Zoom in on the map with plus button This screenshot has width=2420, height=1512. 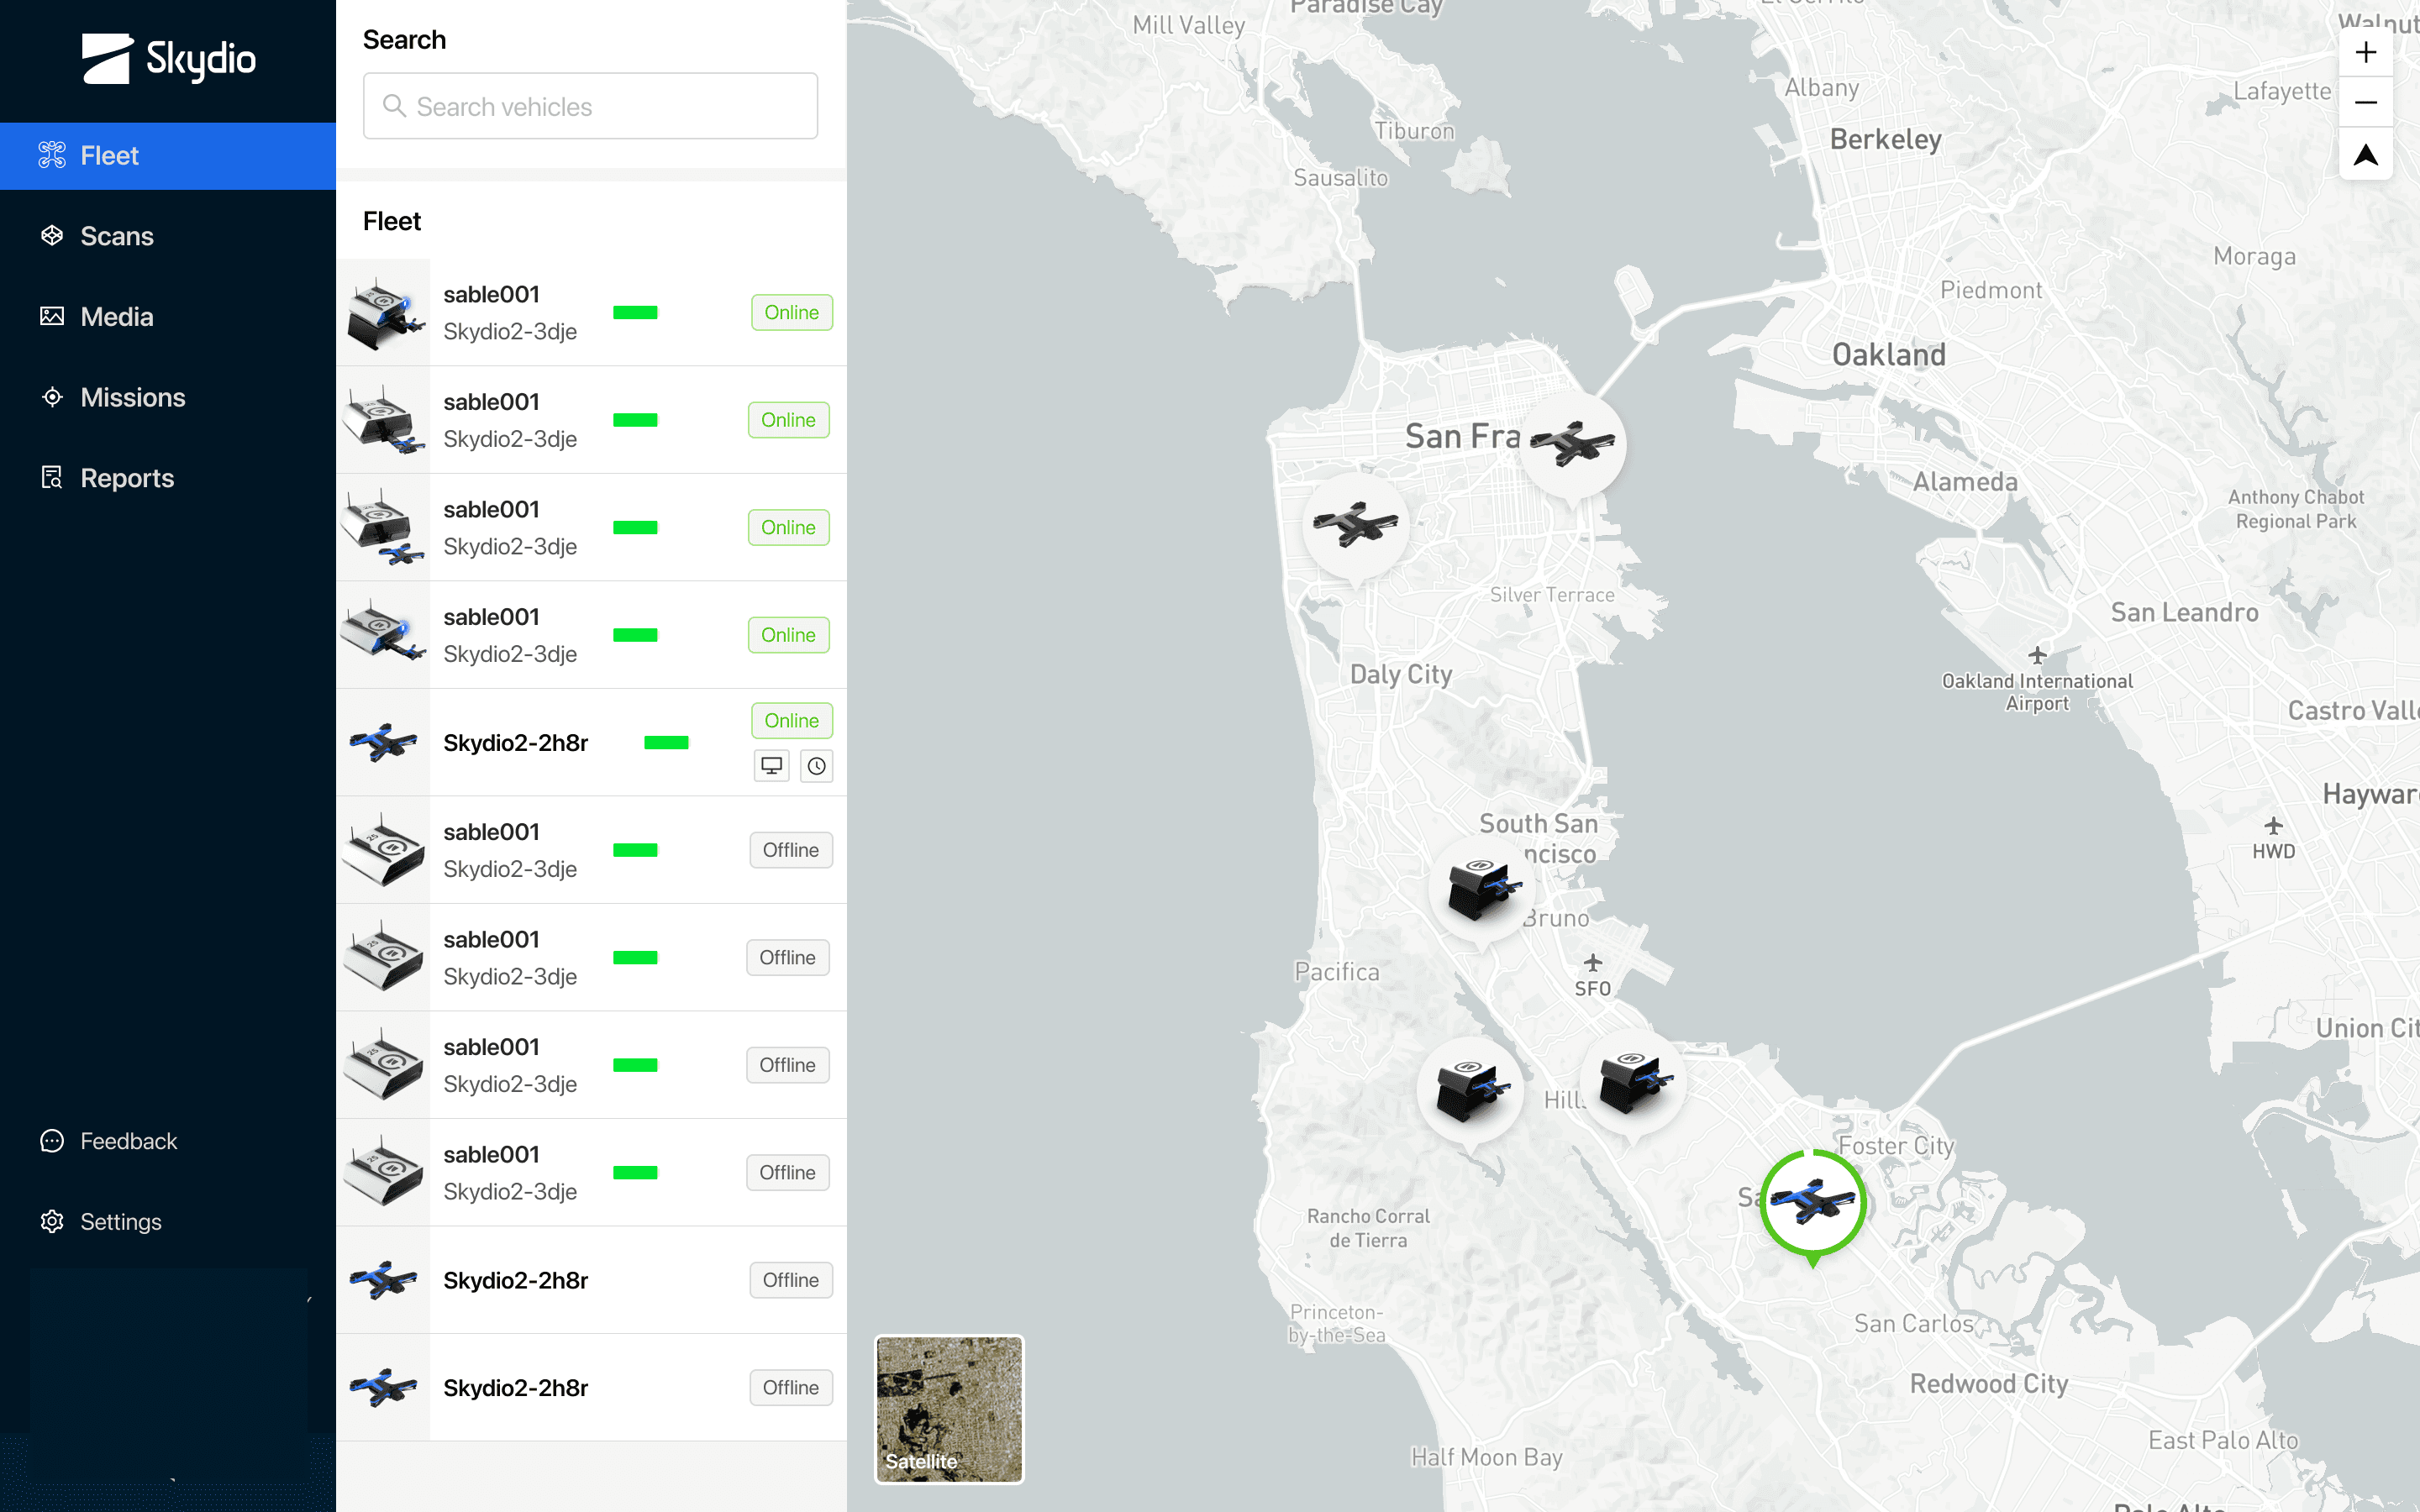[x=2366, y=52]
